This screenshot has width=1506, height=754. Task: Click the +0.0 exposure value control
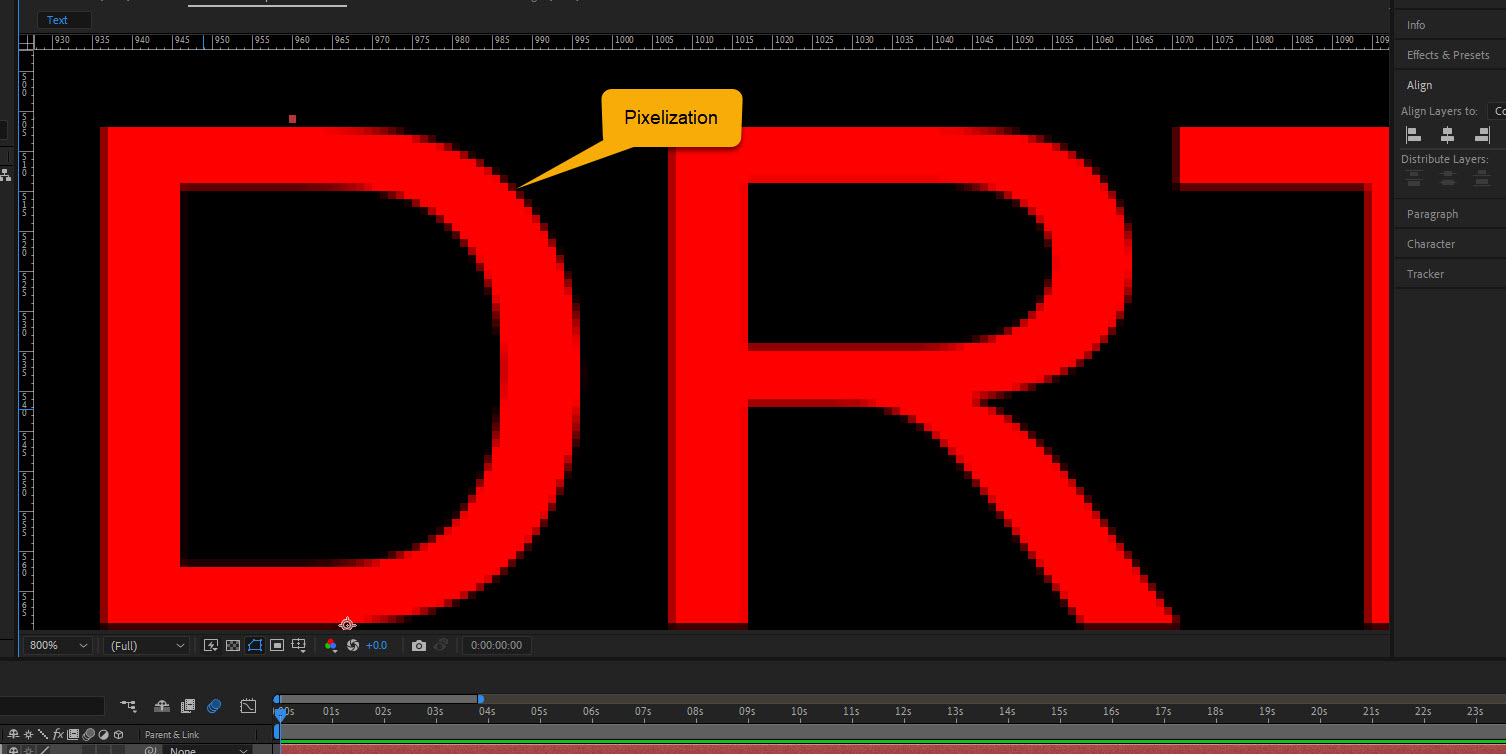point(377,645)
